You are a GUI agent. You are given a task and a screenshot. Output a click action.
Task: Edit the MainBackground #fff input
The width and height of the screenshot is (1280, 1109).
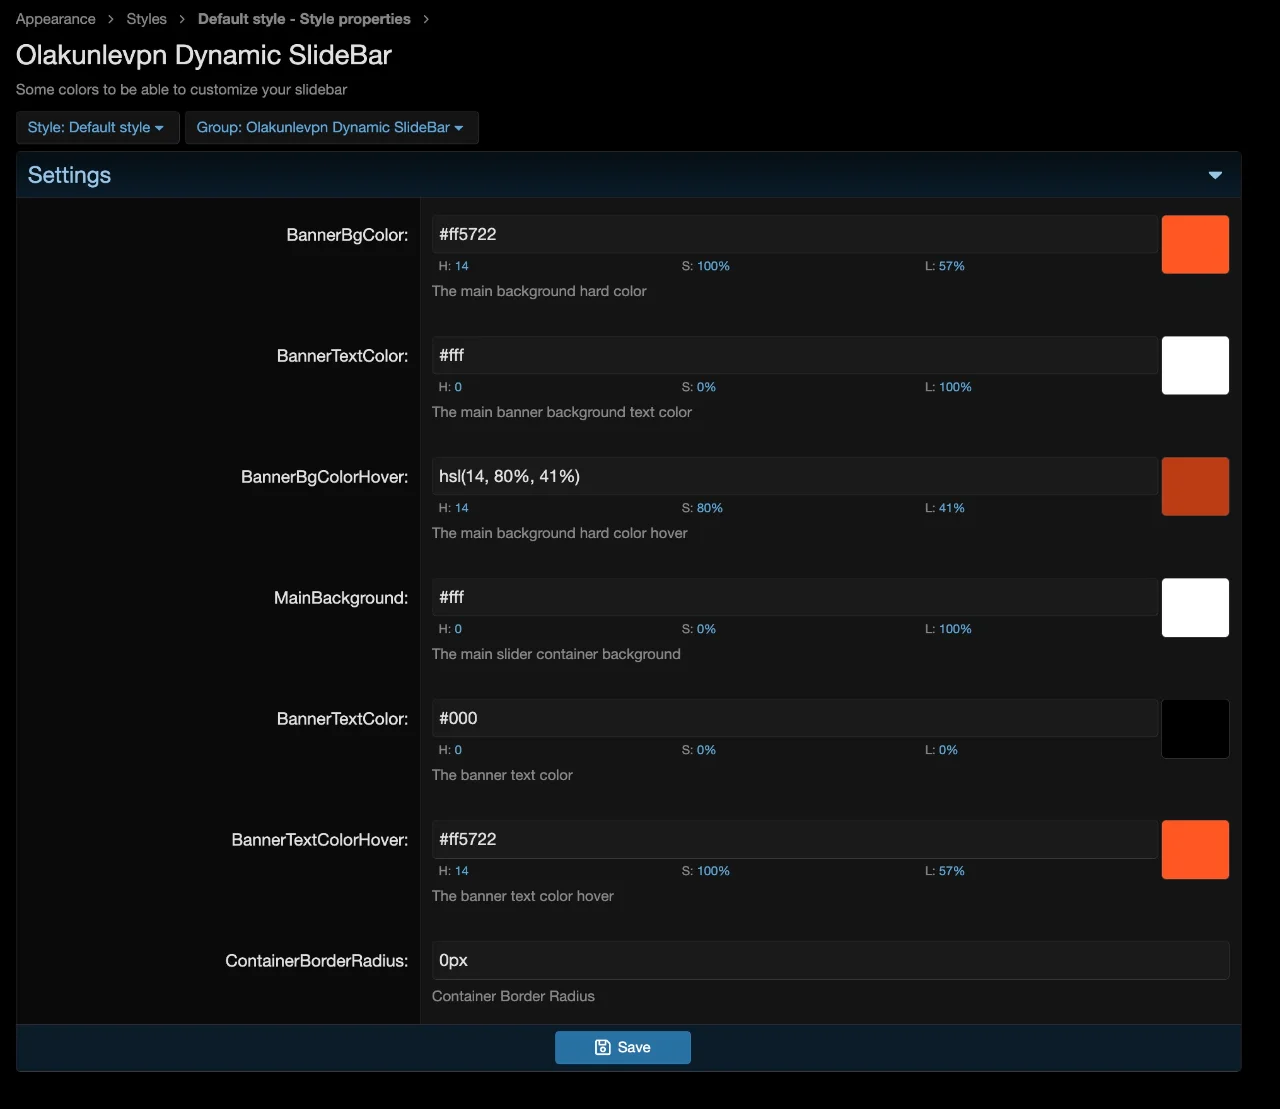click(x=794, y=598)
